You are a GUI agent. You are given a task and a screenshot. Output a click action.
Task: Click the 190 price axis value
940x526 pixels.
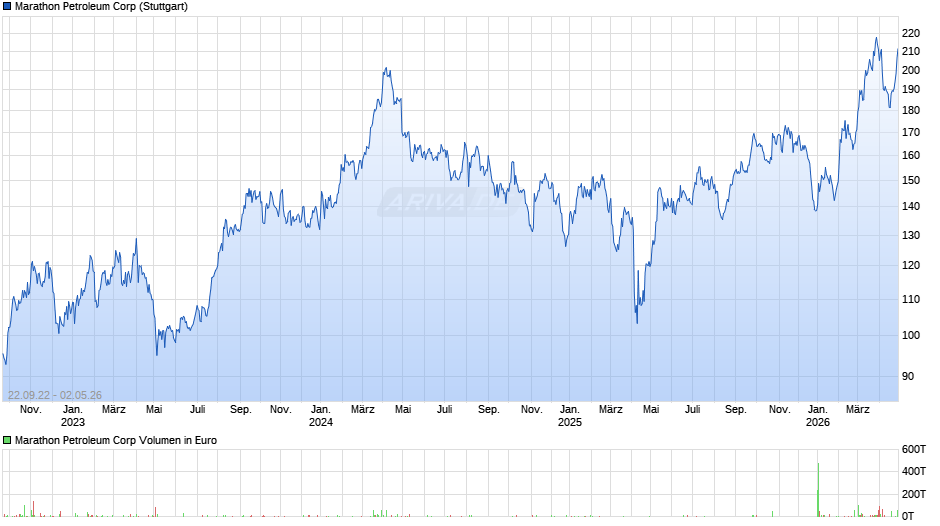click(911, 89)
